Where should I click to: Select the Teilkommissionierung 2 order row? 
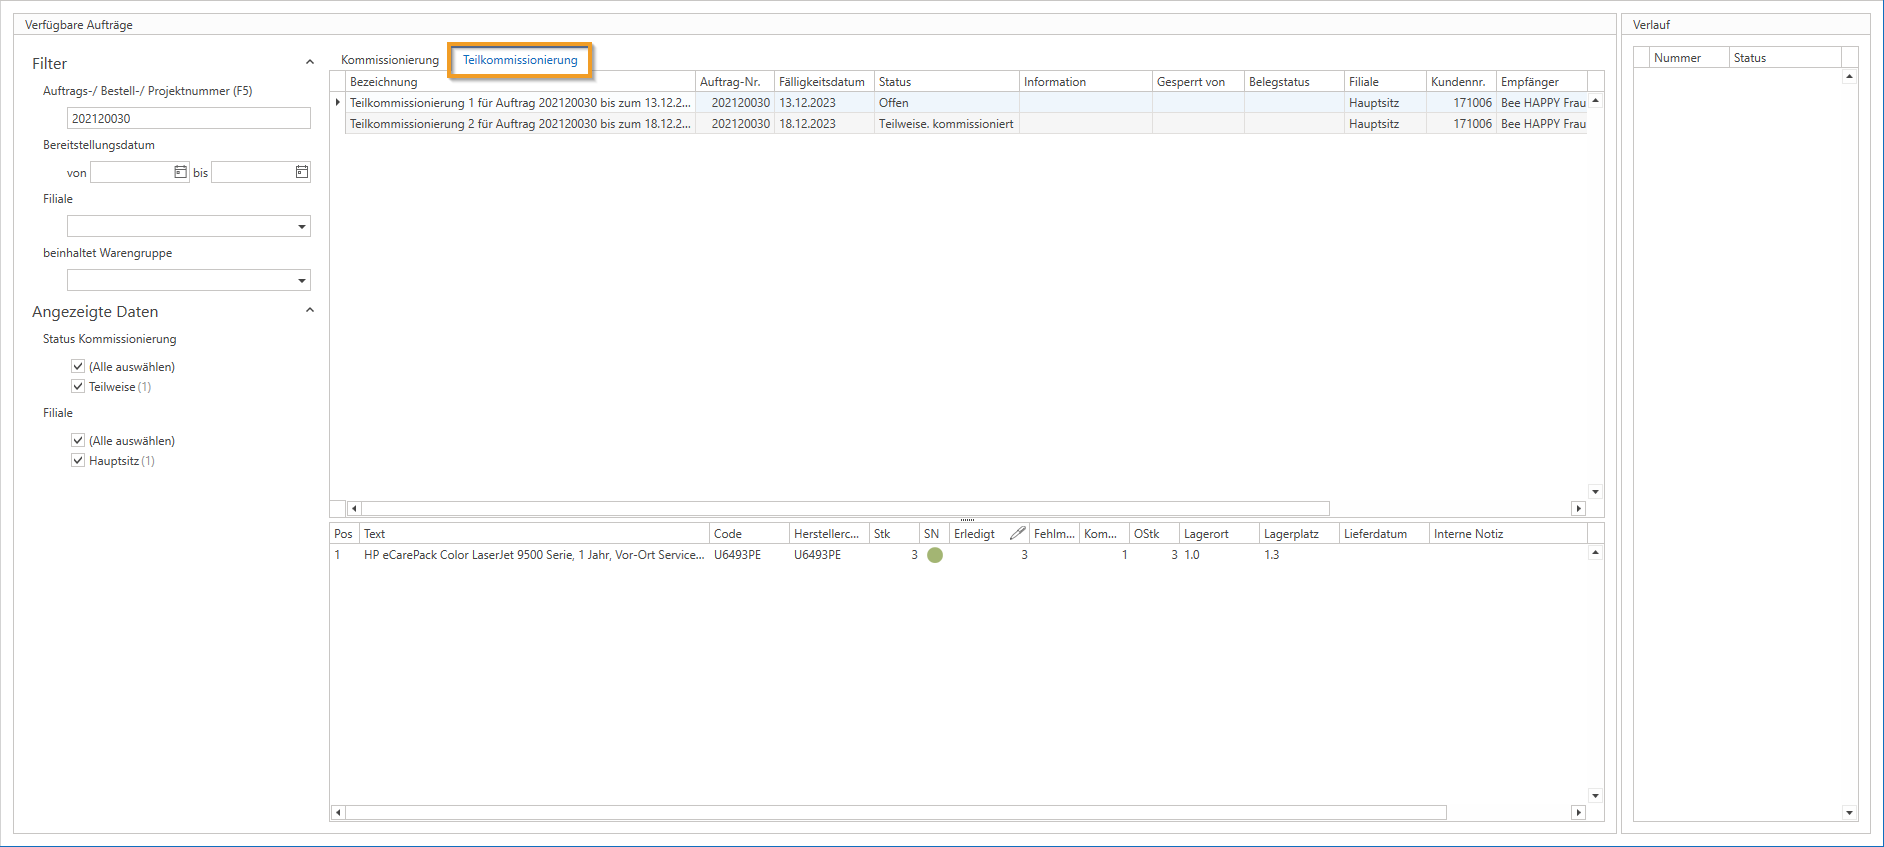(520, 124)
